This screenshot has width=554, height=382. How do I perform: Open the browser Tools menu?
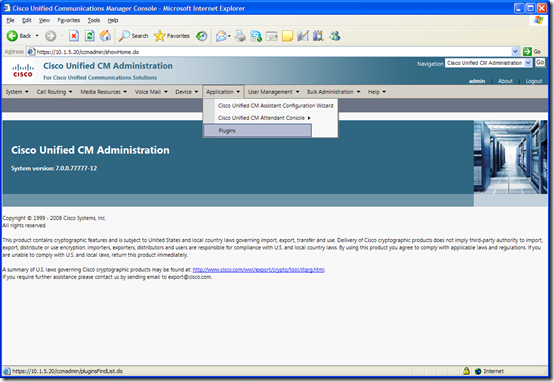coord(94,20)
